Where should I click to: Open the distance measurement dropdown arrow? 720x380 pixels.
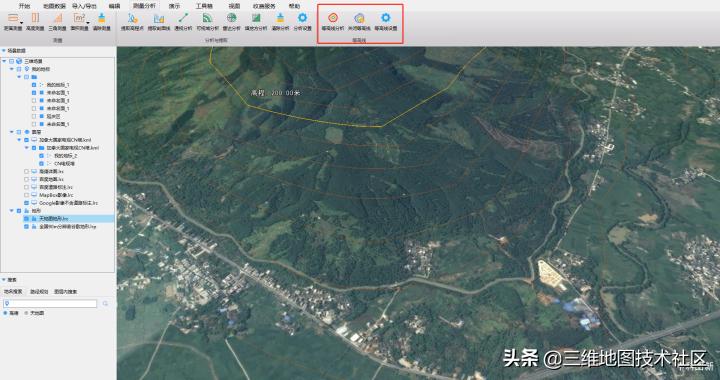(21, 22)
